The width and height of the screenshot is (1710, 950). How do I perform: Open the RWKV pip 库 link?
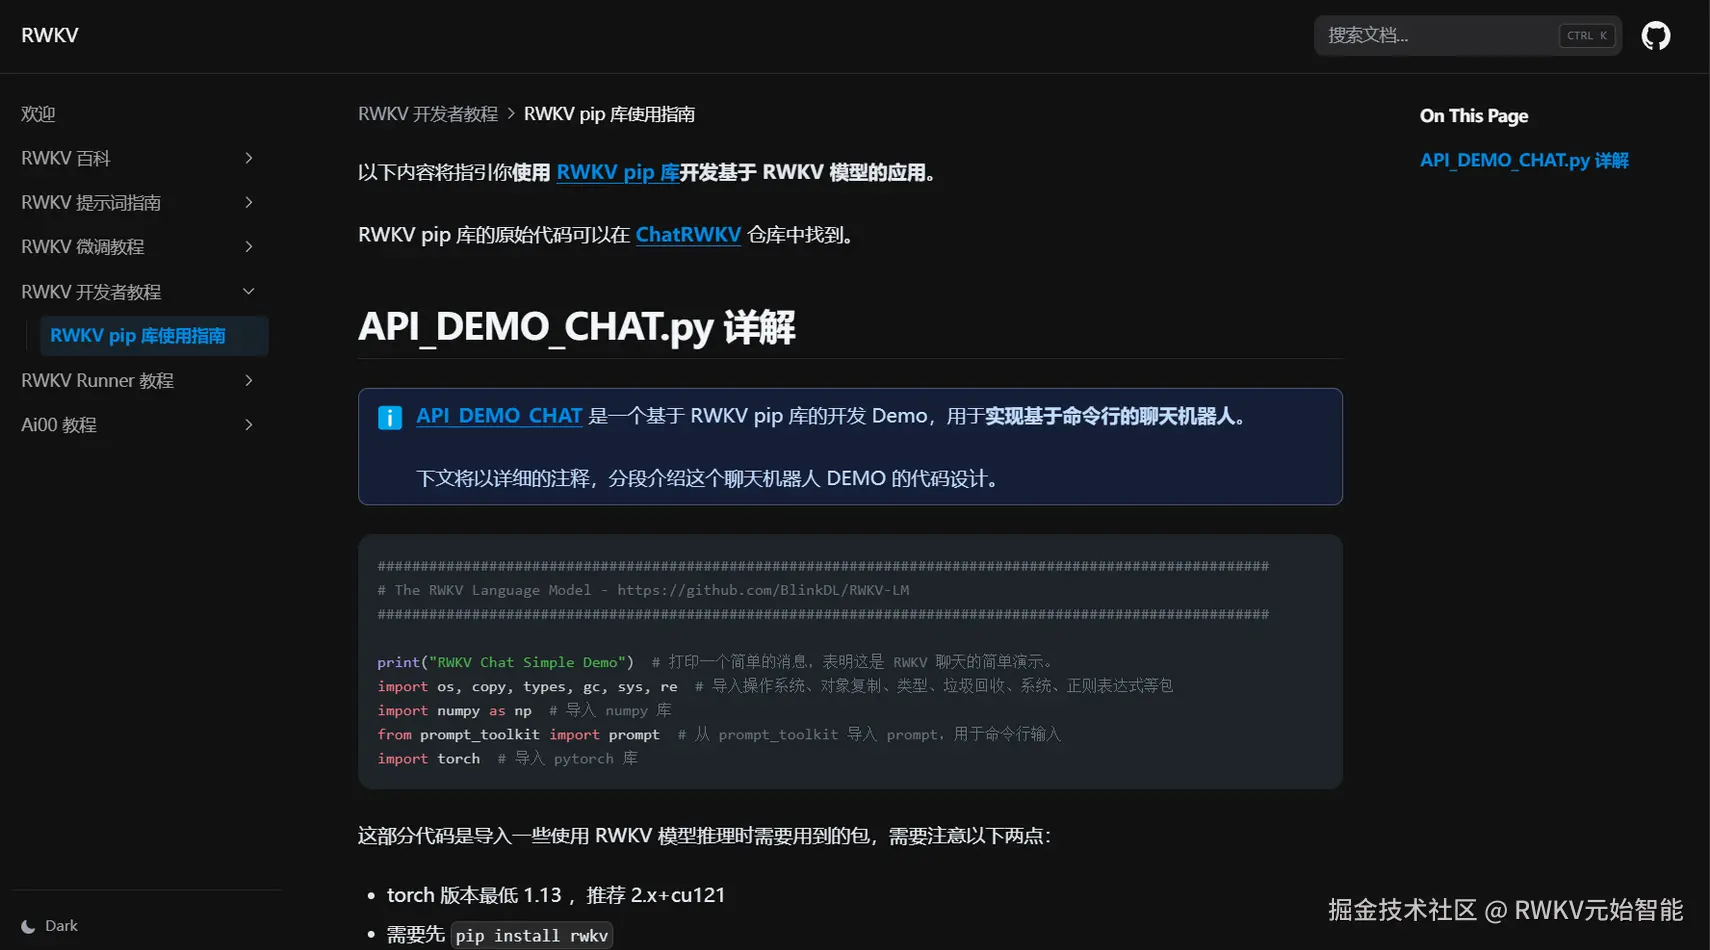pos(618,172)
